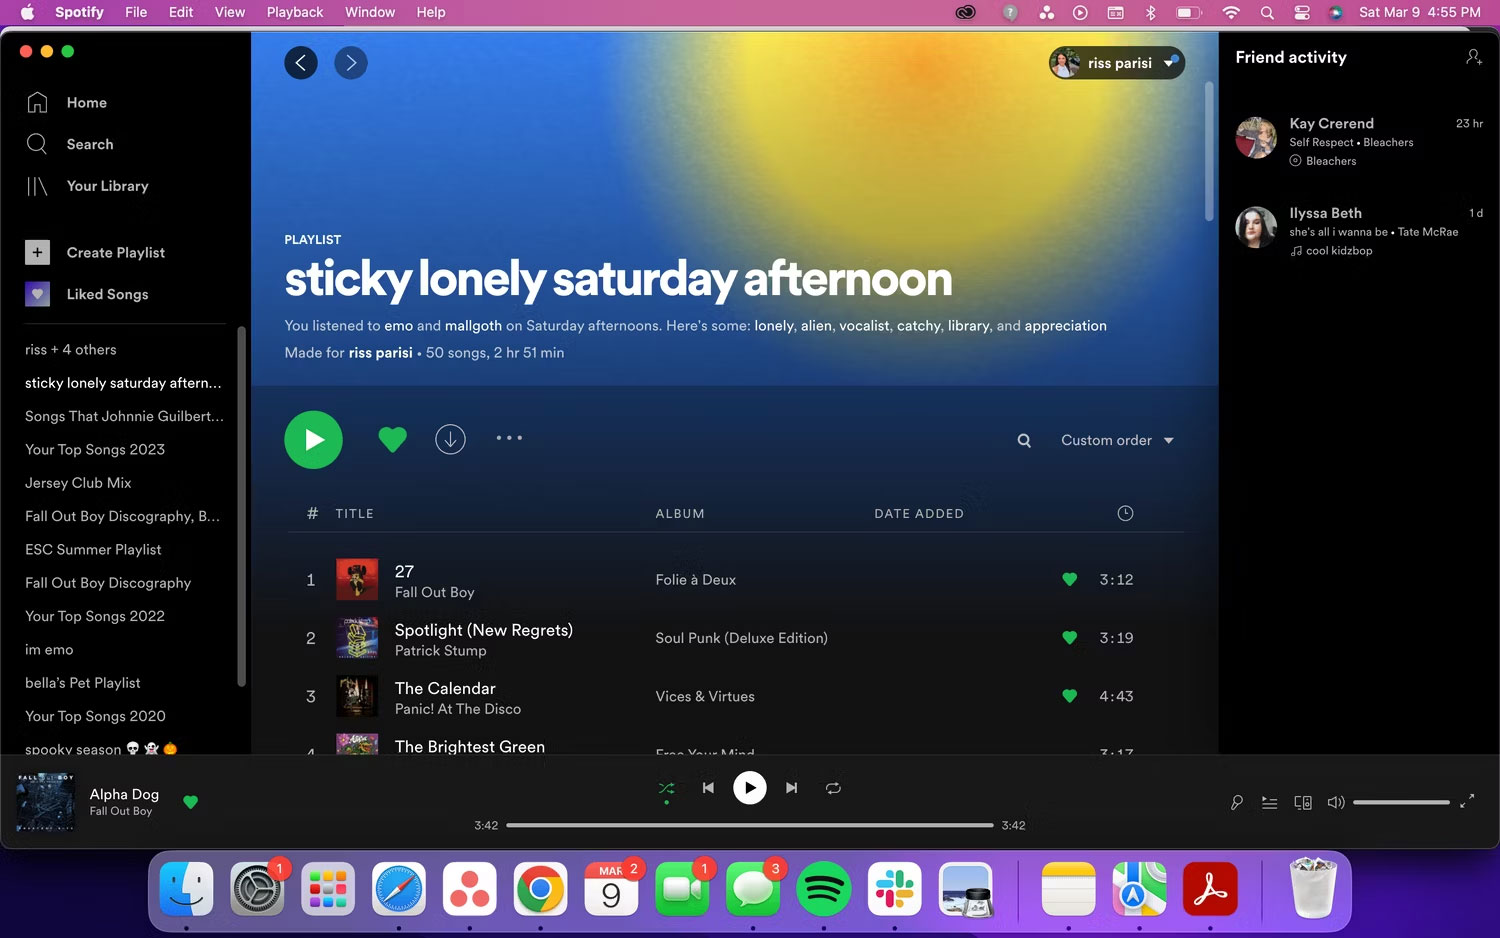Unlike Spotlight (New Regrets) via its heart
1500x938 pixels.
pyautogui.click(x=1069, y=637)
